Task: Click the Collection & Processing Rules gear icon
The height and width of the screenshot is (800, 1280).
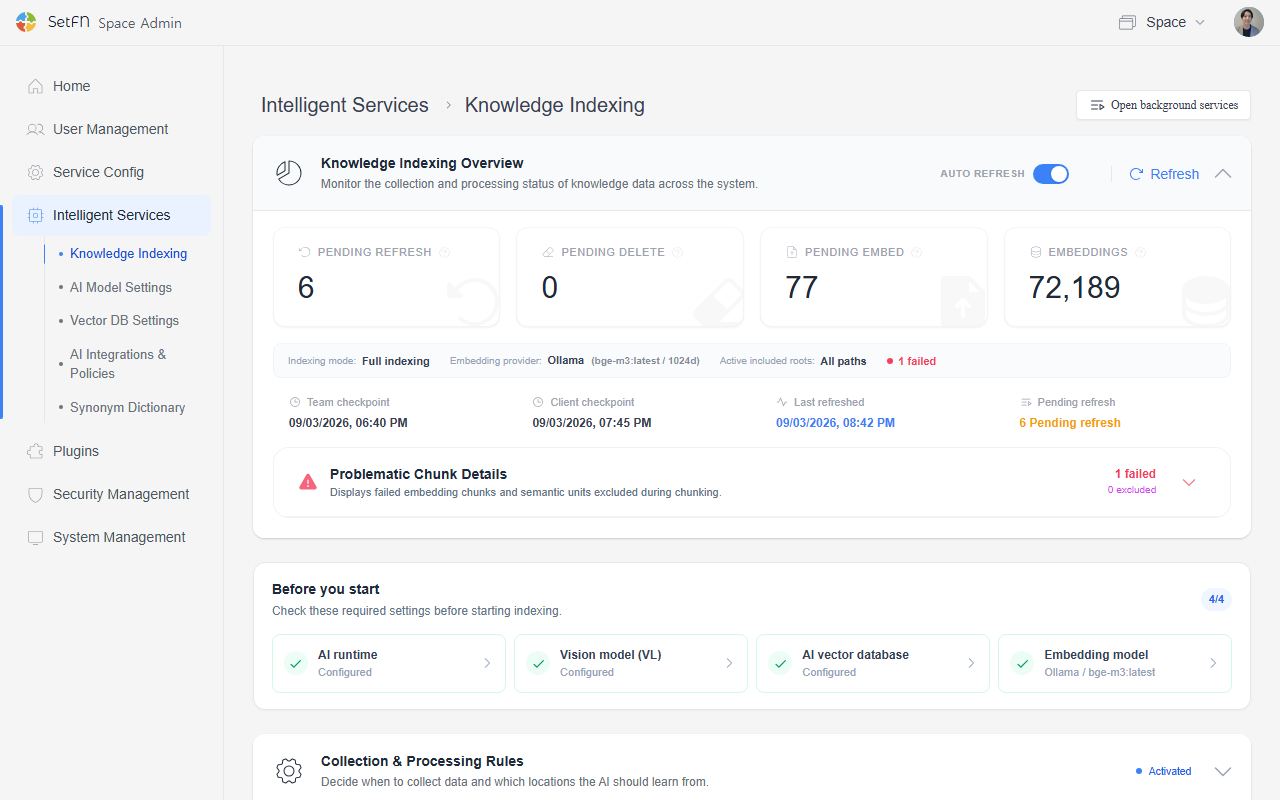Action: pos(289,771)
